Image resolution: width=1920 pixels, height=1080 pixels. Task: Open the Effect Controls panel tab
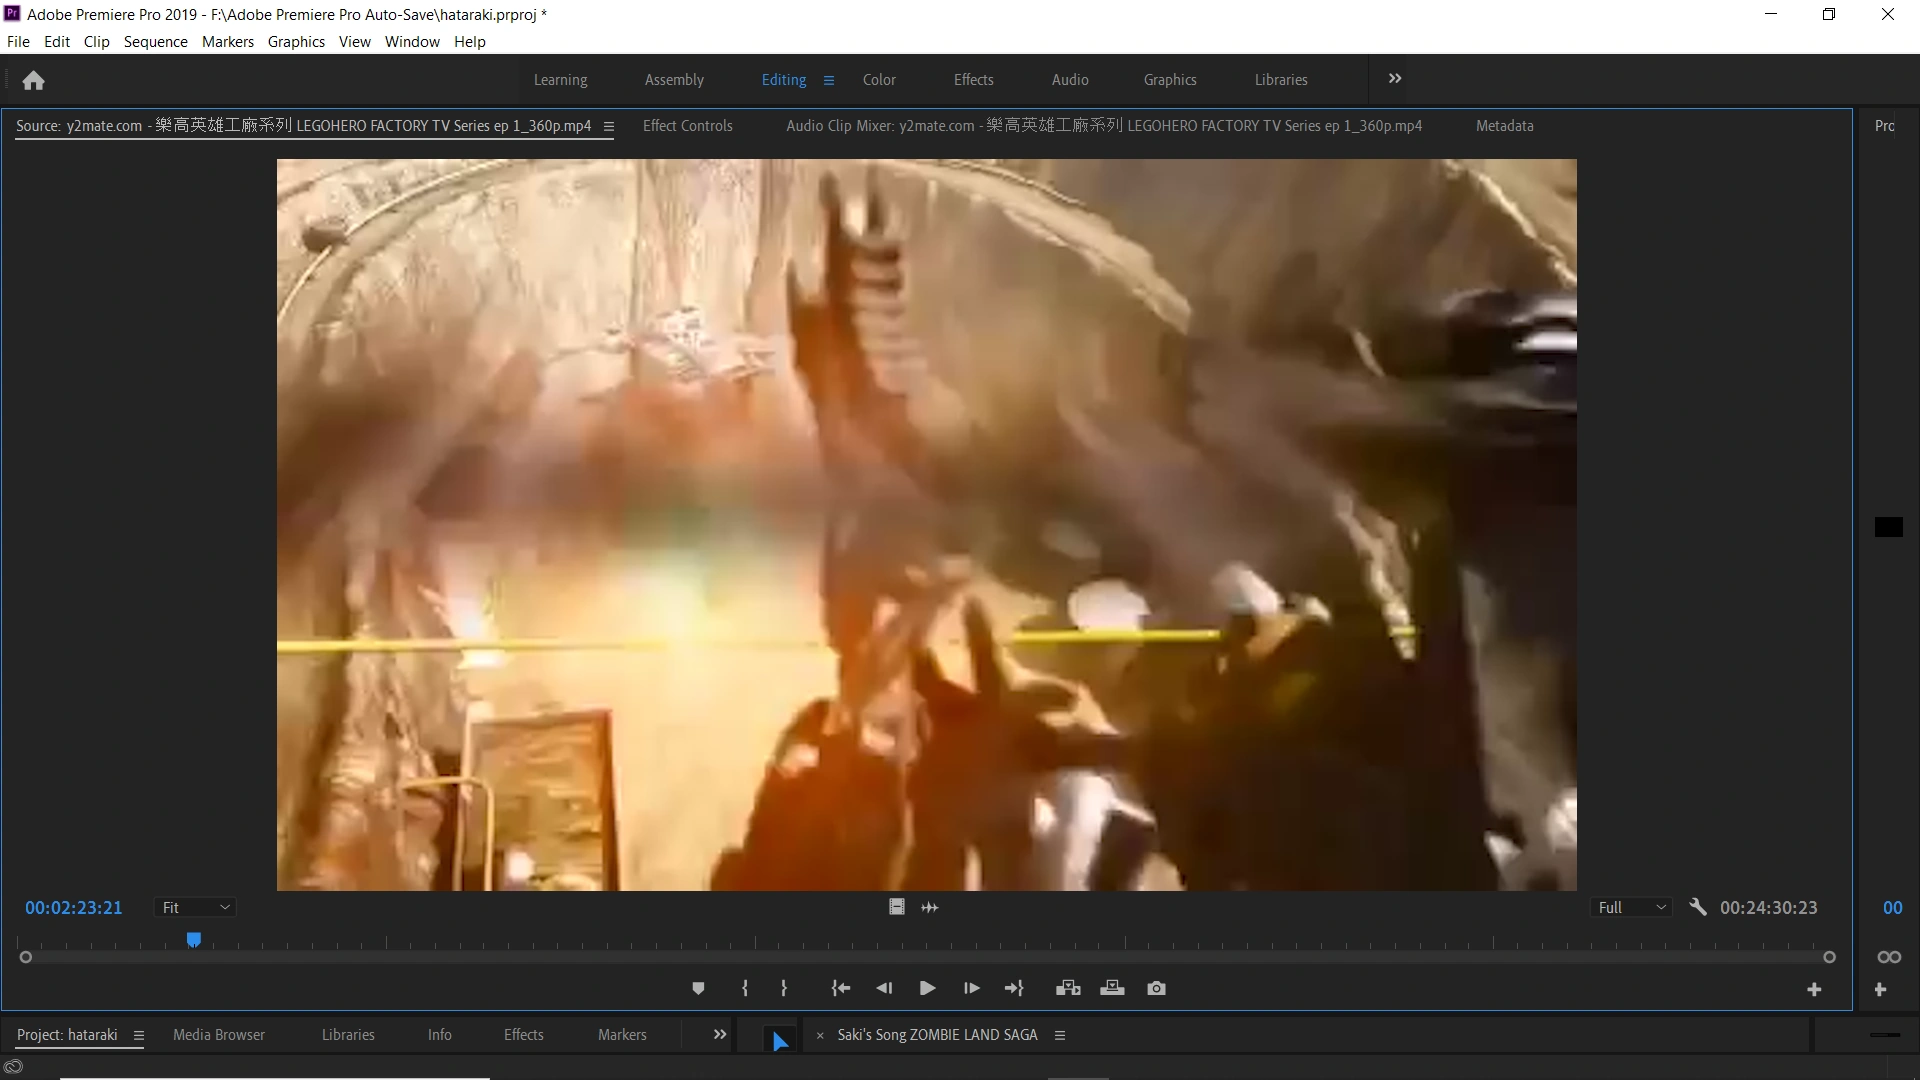[x=687, y=126]
